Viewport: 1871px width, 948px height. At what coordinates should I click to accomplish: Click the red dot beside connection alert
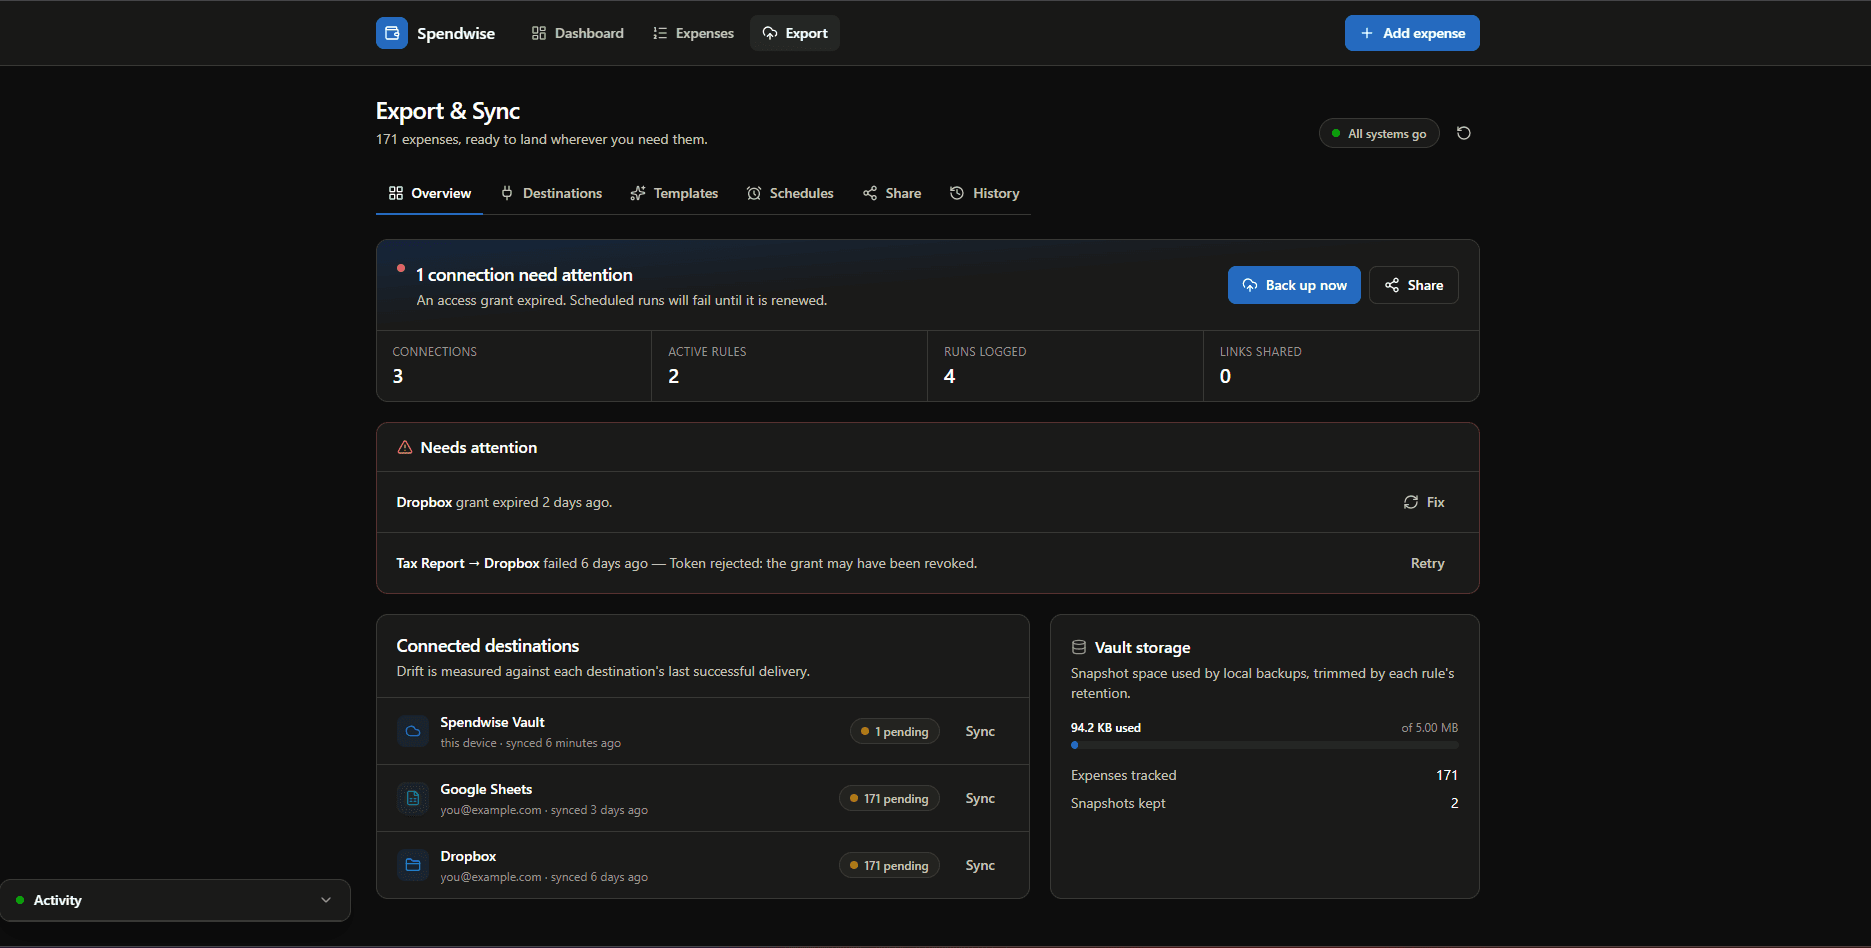pyautogui.click(x=401, y=268)
